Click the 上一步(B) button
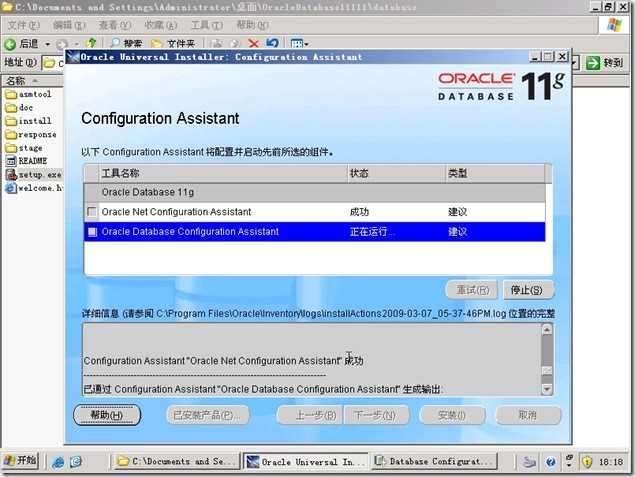The height and width of the screenshot is (477, 635). tap(310, 415)
